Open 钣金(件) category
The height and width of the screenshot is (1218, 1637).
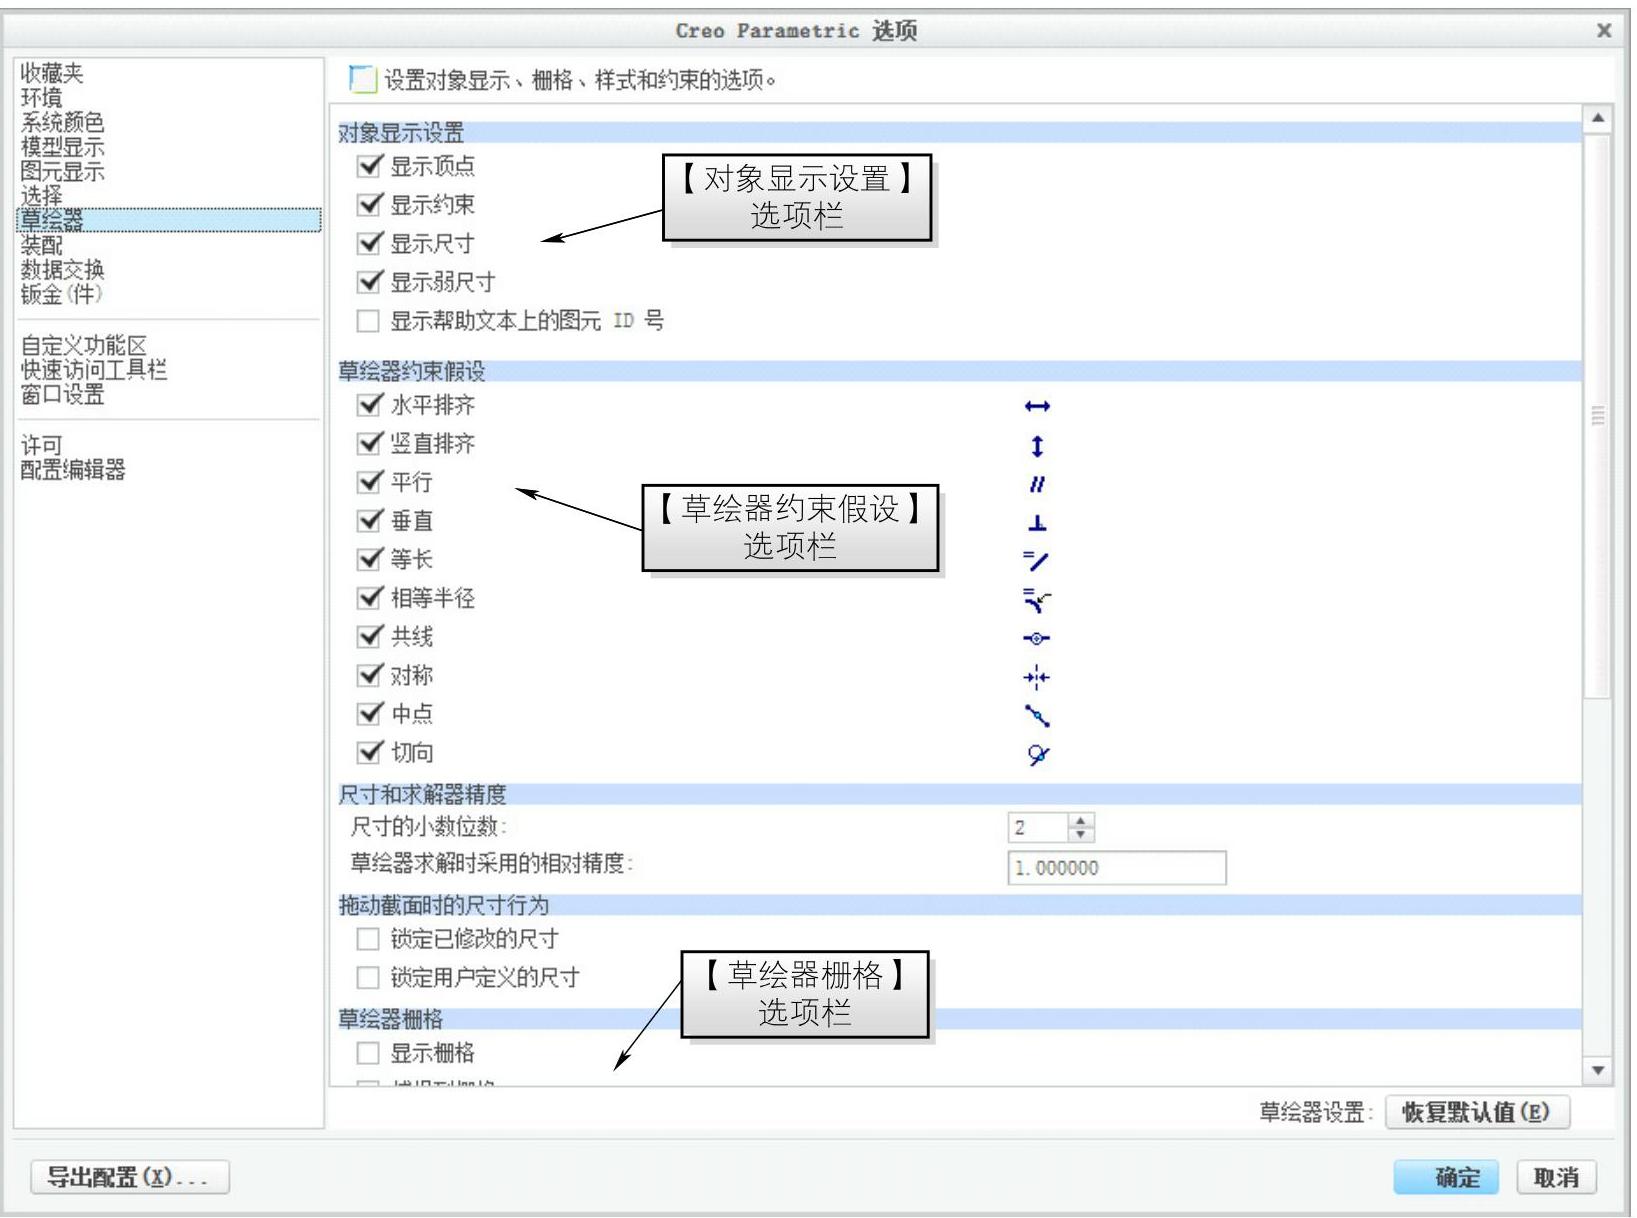pyautogui.click(x=61, y=294)
